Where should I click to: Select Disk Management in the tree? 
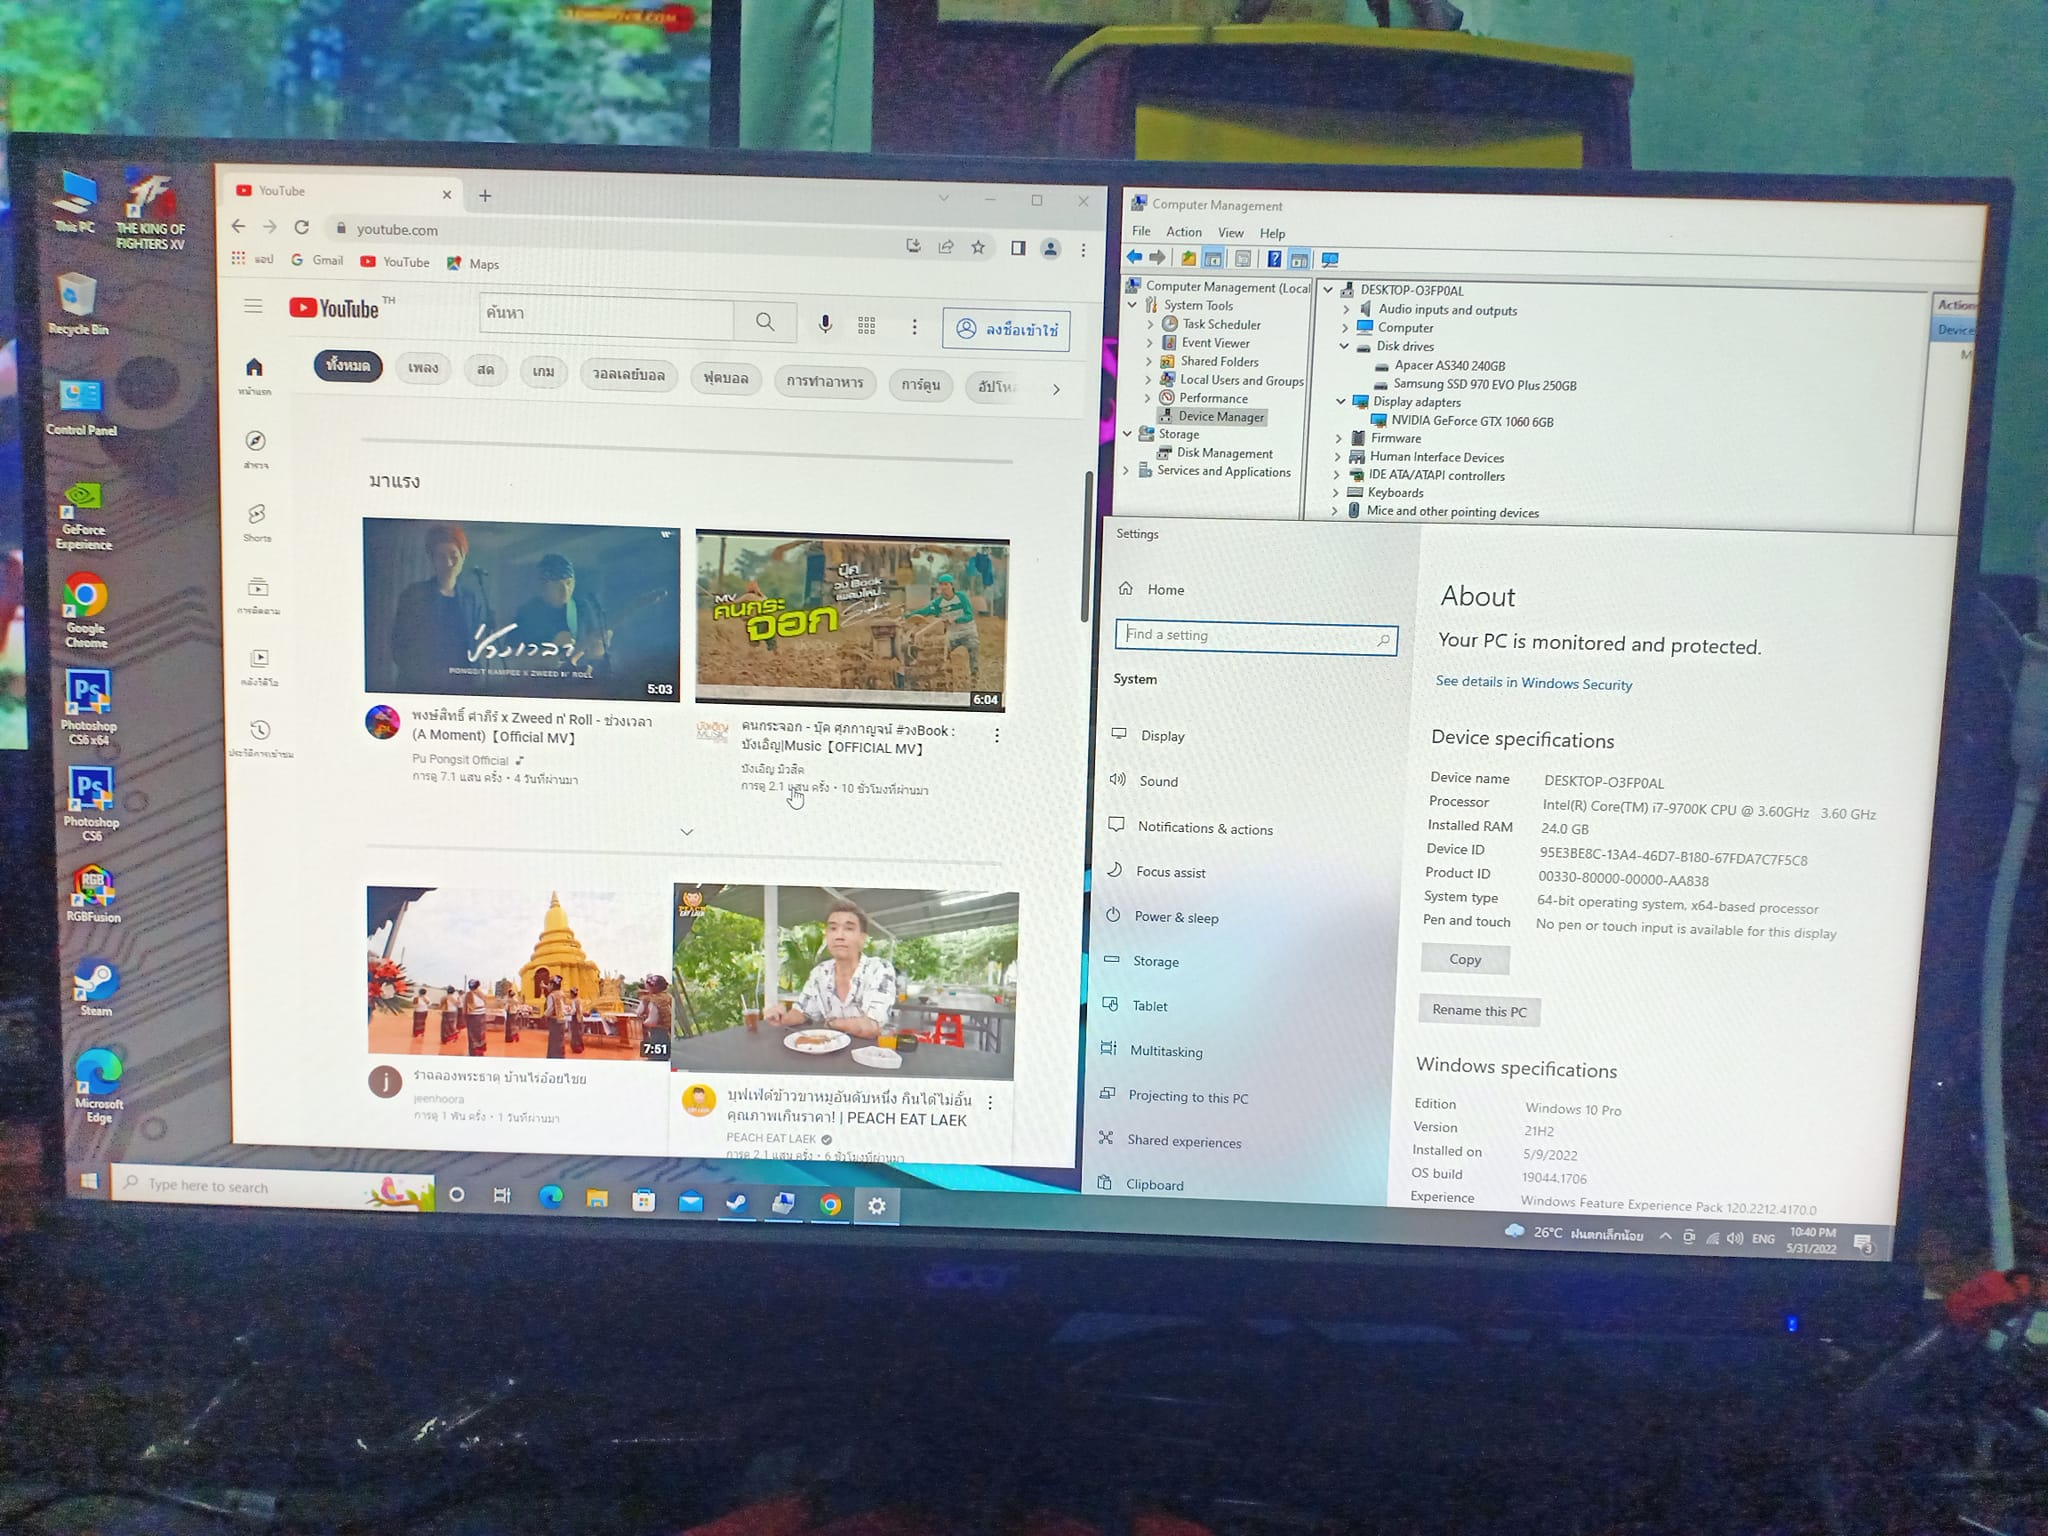click(1224, 453)
